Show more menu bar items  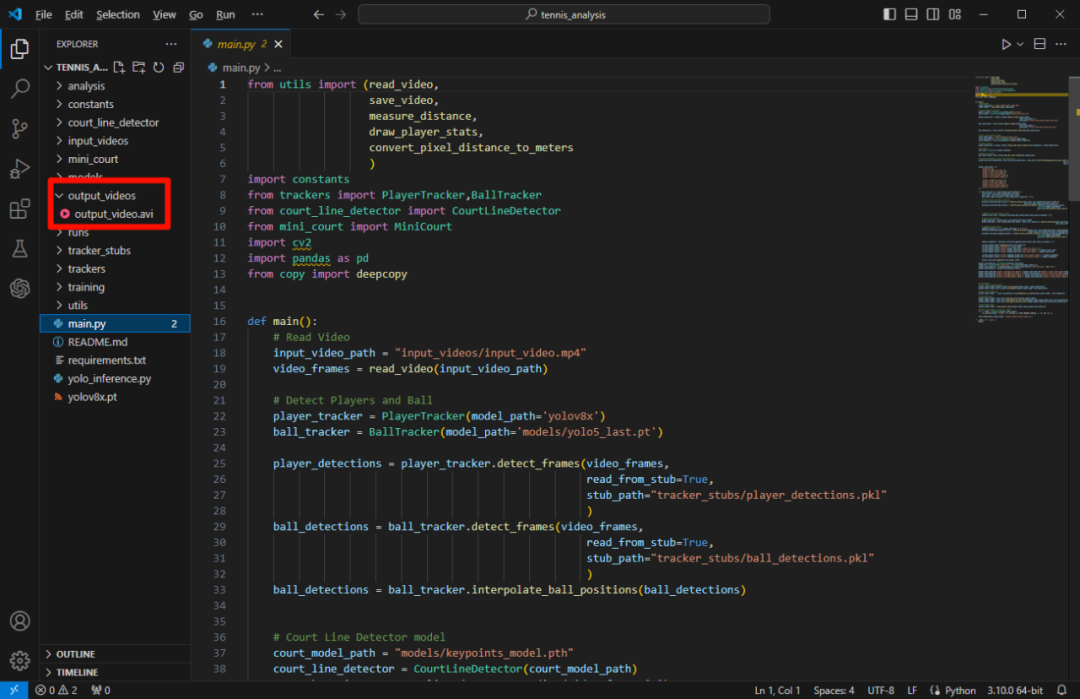[257, 14]
